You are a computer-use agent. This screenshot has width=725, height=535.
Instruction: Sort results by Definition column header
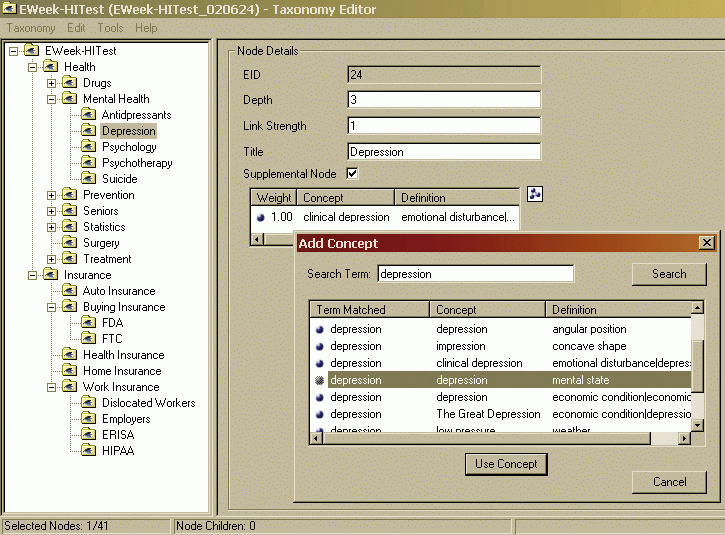[x=618, y=309]
